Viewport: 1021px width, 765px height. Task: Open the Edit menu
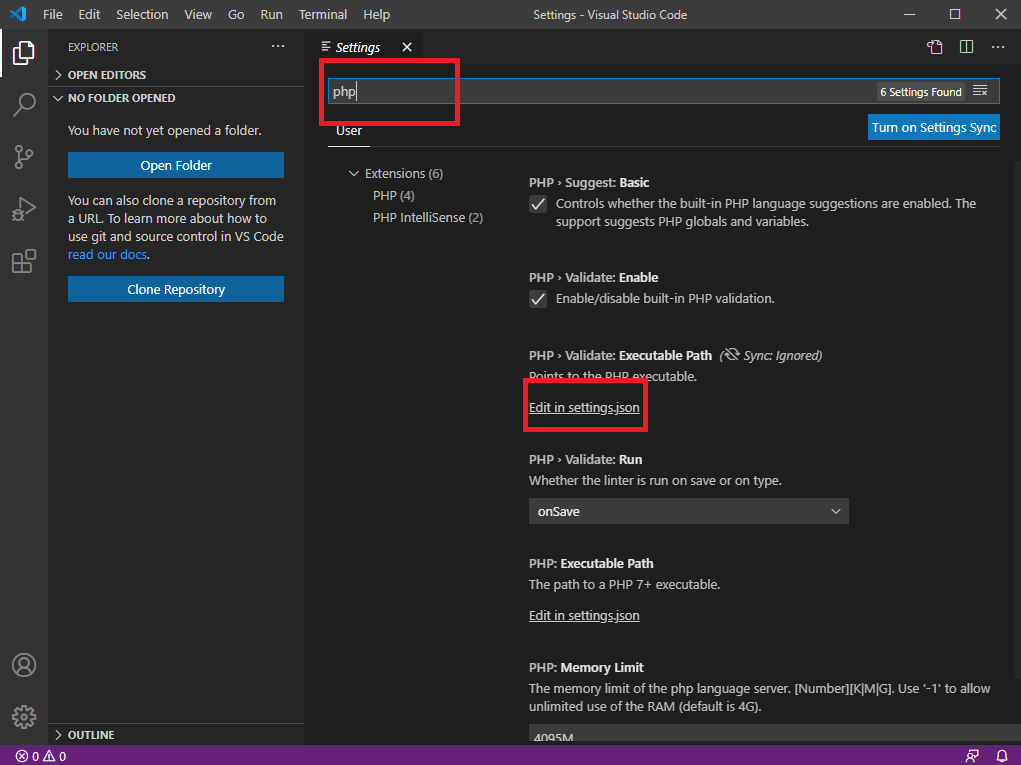tap(89, 14)
